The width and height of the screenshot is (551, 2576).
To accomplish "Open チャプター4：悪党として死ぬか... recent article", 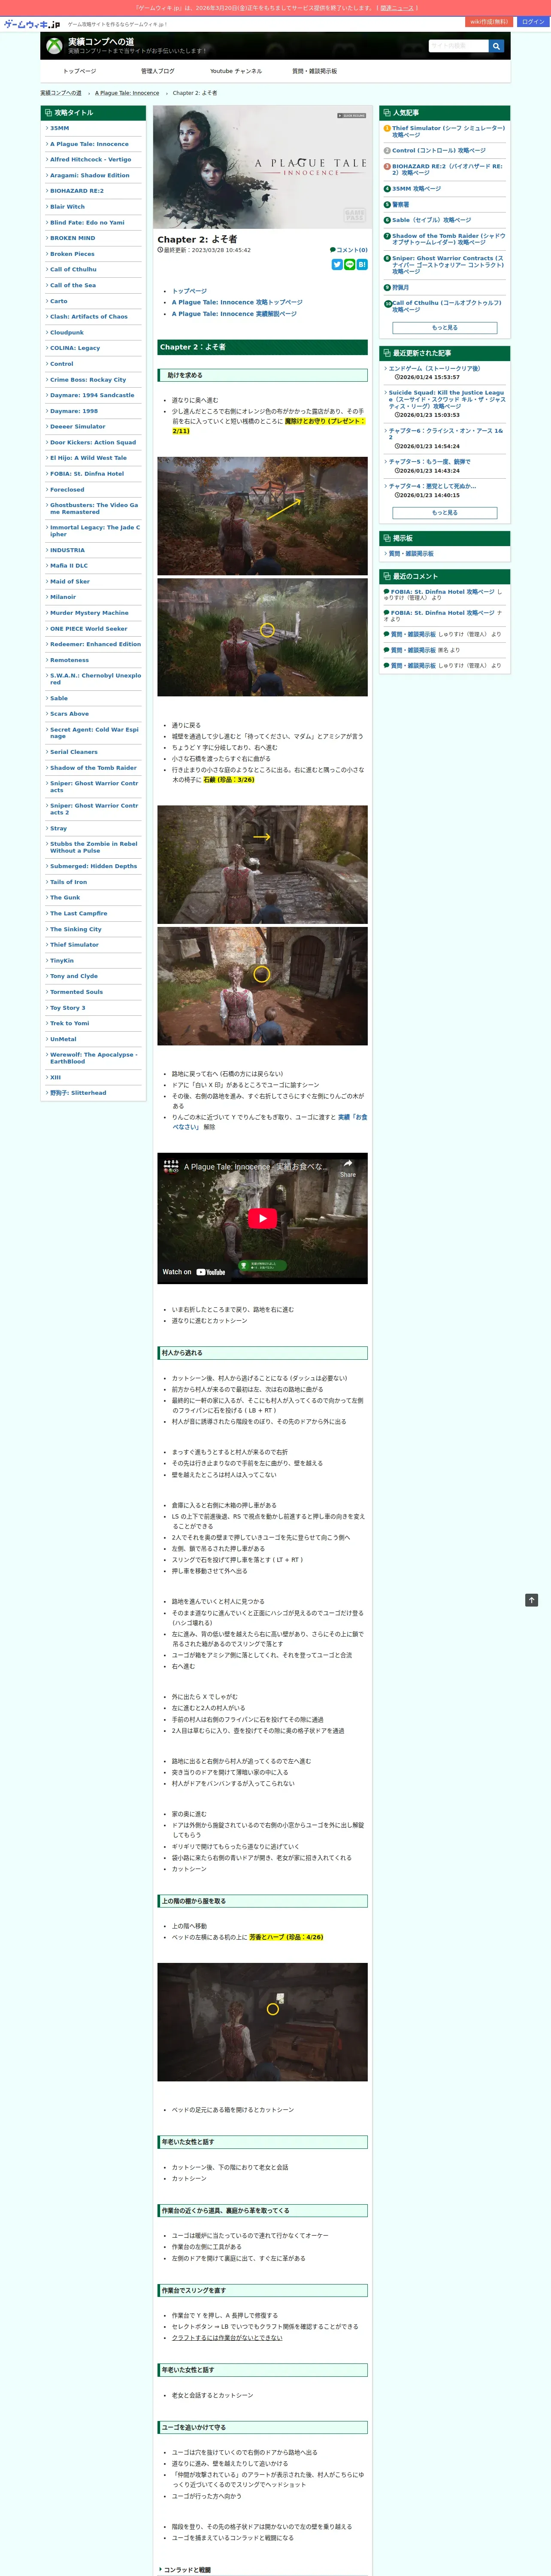I will tap(432, 486).
